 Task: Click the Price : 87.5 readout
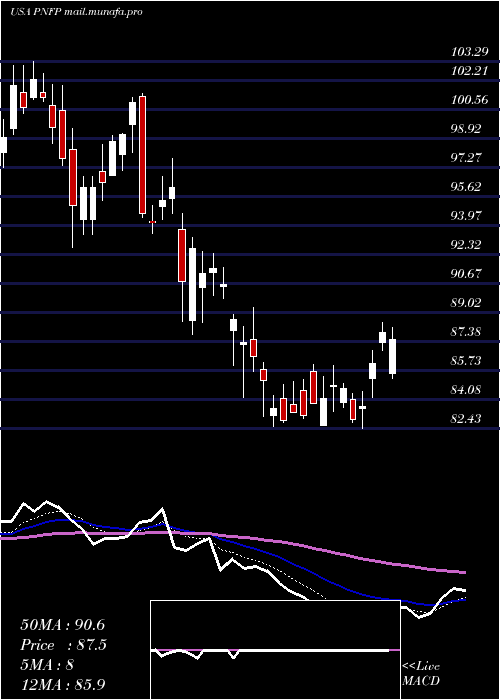(x=63, y=645)
